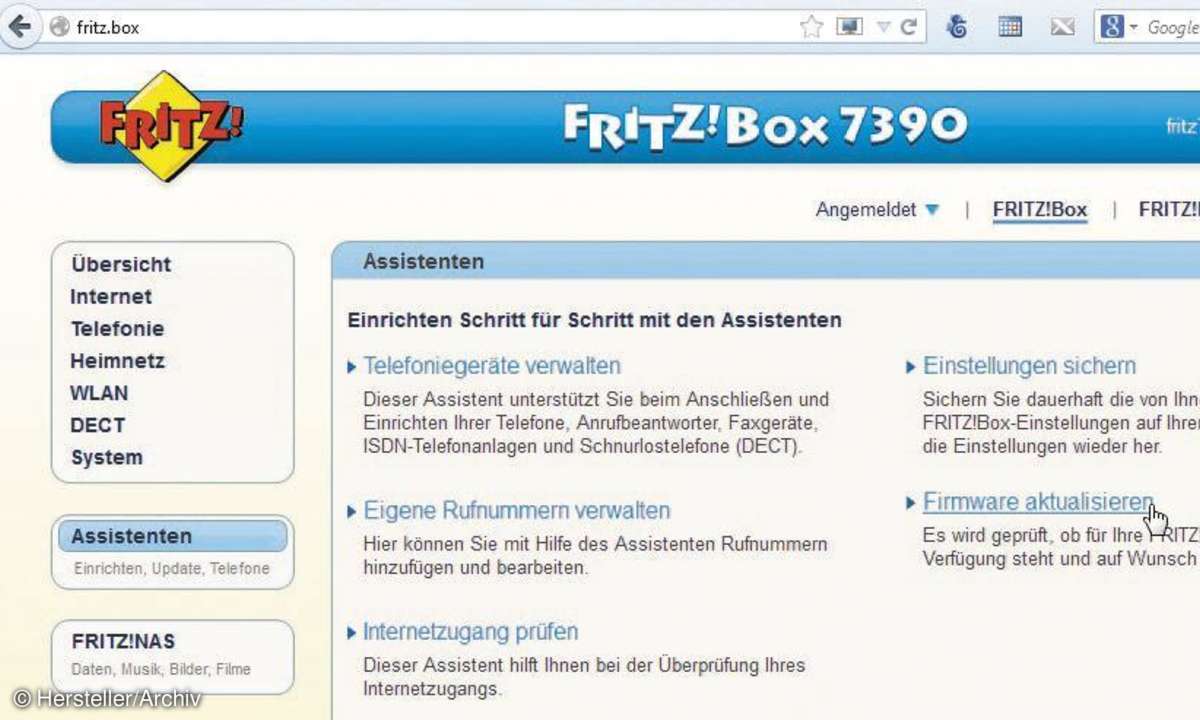This screenshot has height=720, width=1200.
Task: Click the 'Daten, Musik, Bilder, Filme' subtitle
Action: click(x=161, y=669)
